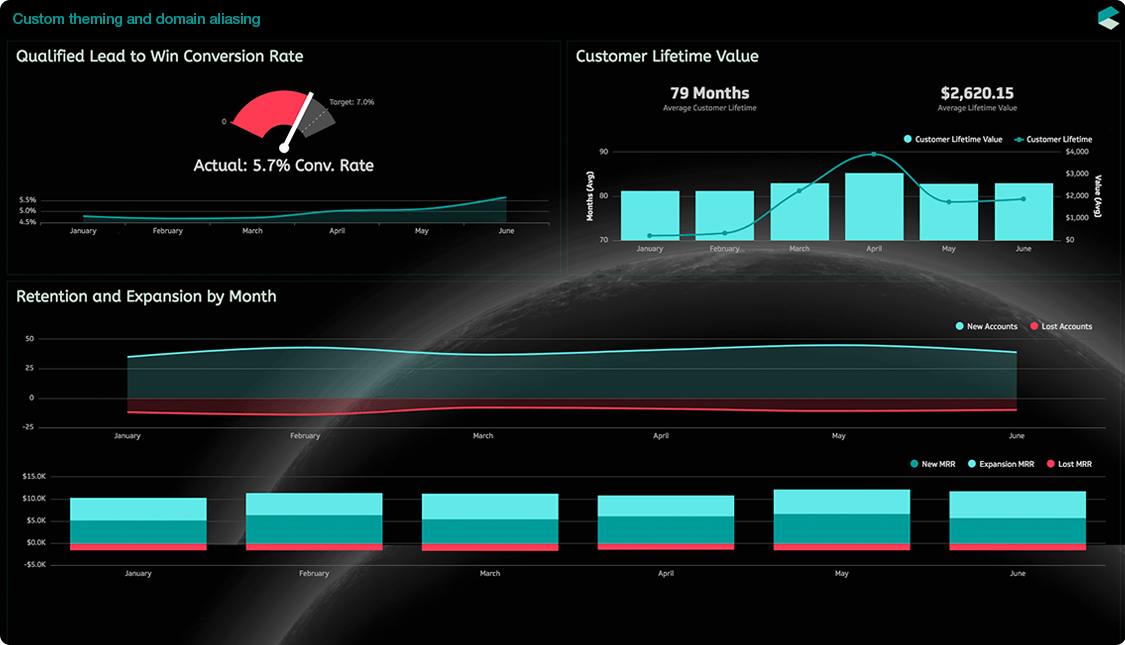Viewport: 1125px width, 645px height.
Task: Click the red conversion rate gauge
Action: tap(269, 112)
